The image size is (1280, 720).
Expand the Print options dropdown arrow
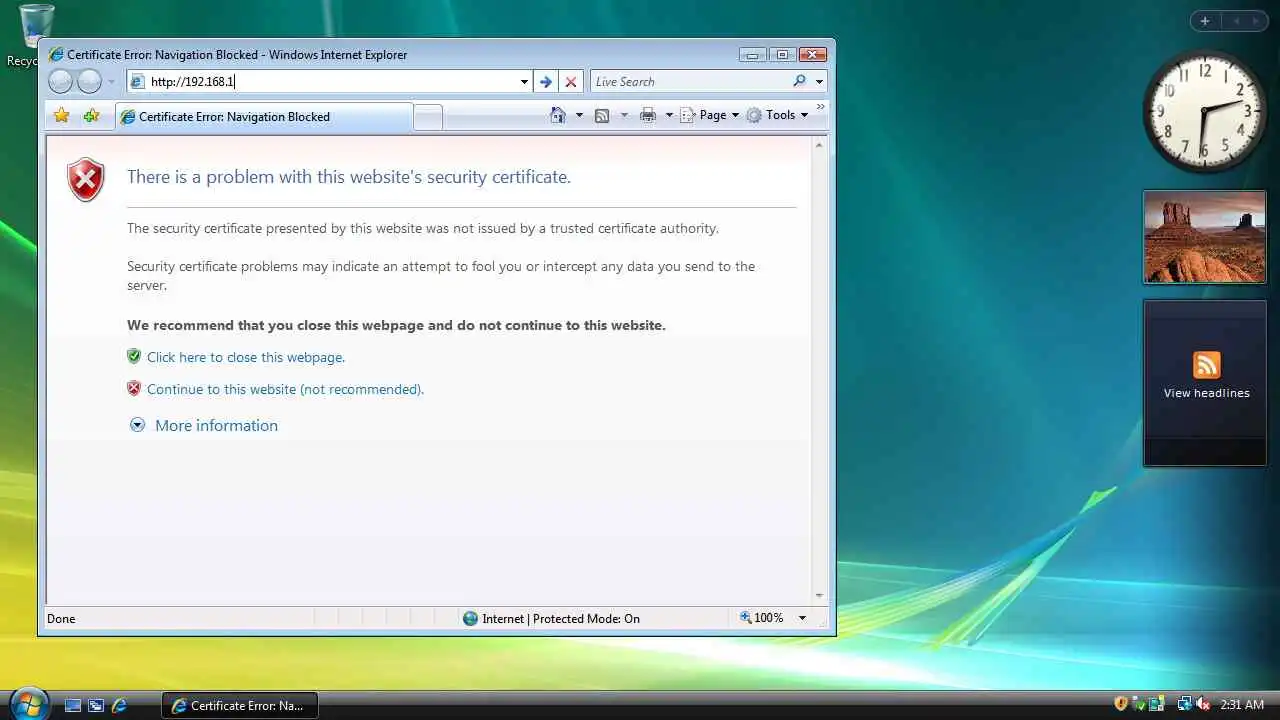(x=669, y=115)
